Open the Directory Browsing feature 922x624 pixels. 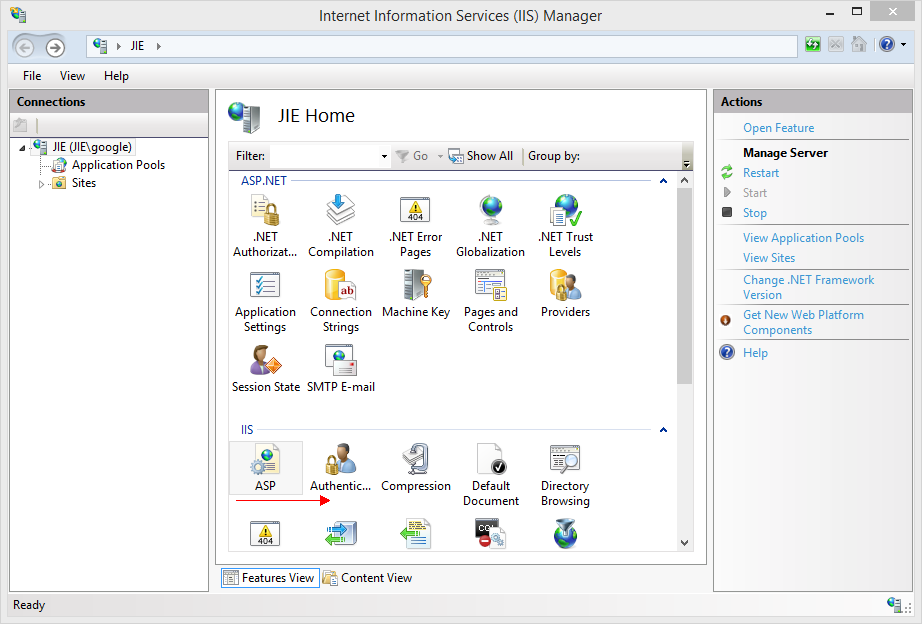565,475
